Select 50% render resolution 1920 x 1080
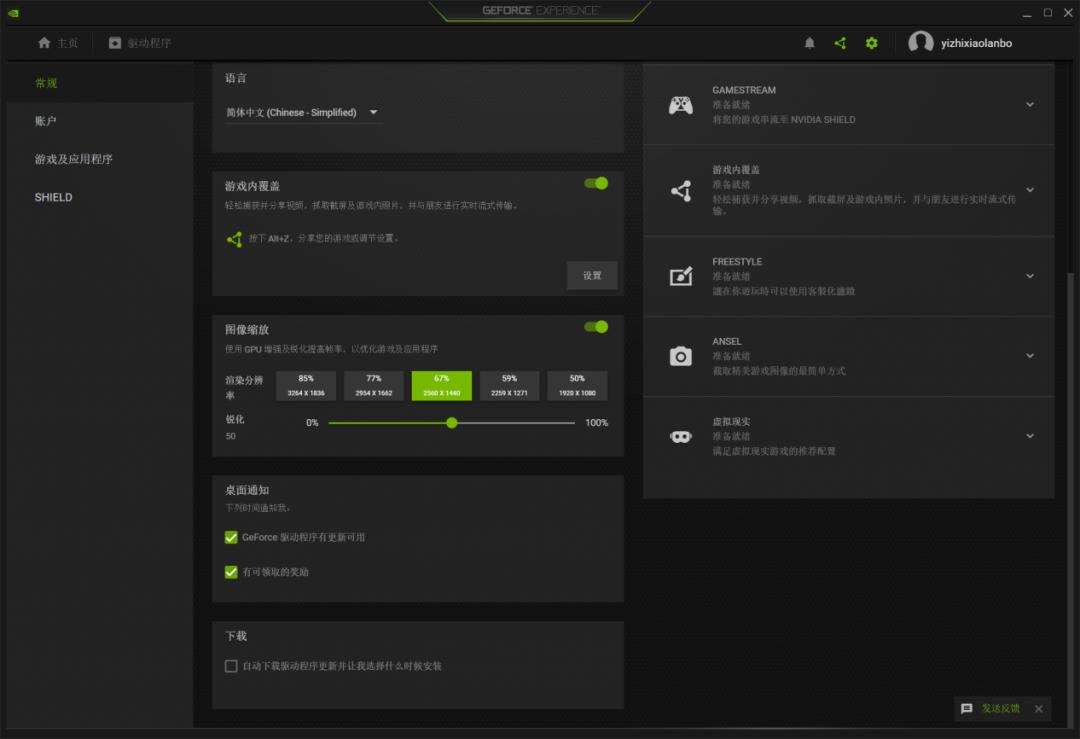 (577, 386)
